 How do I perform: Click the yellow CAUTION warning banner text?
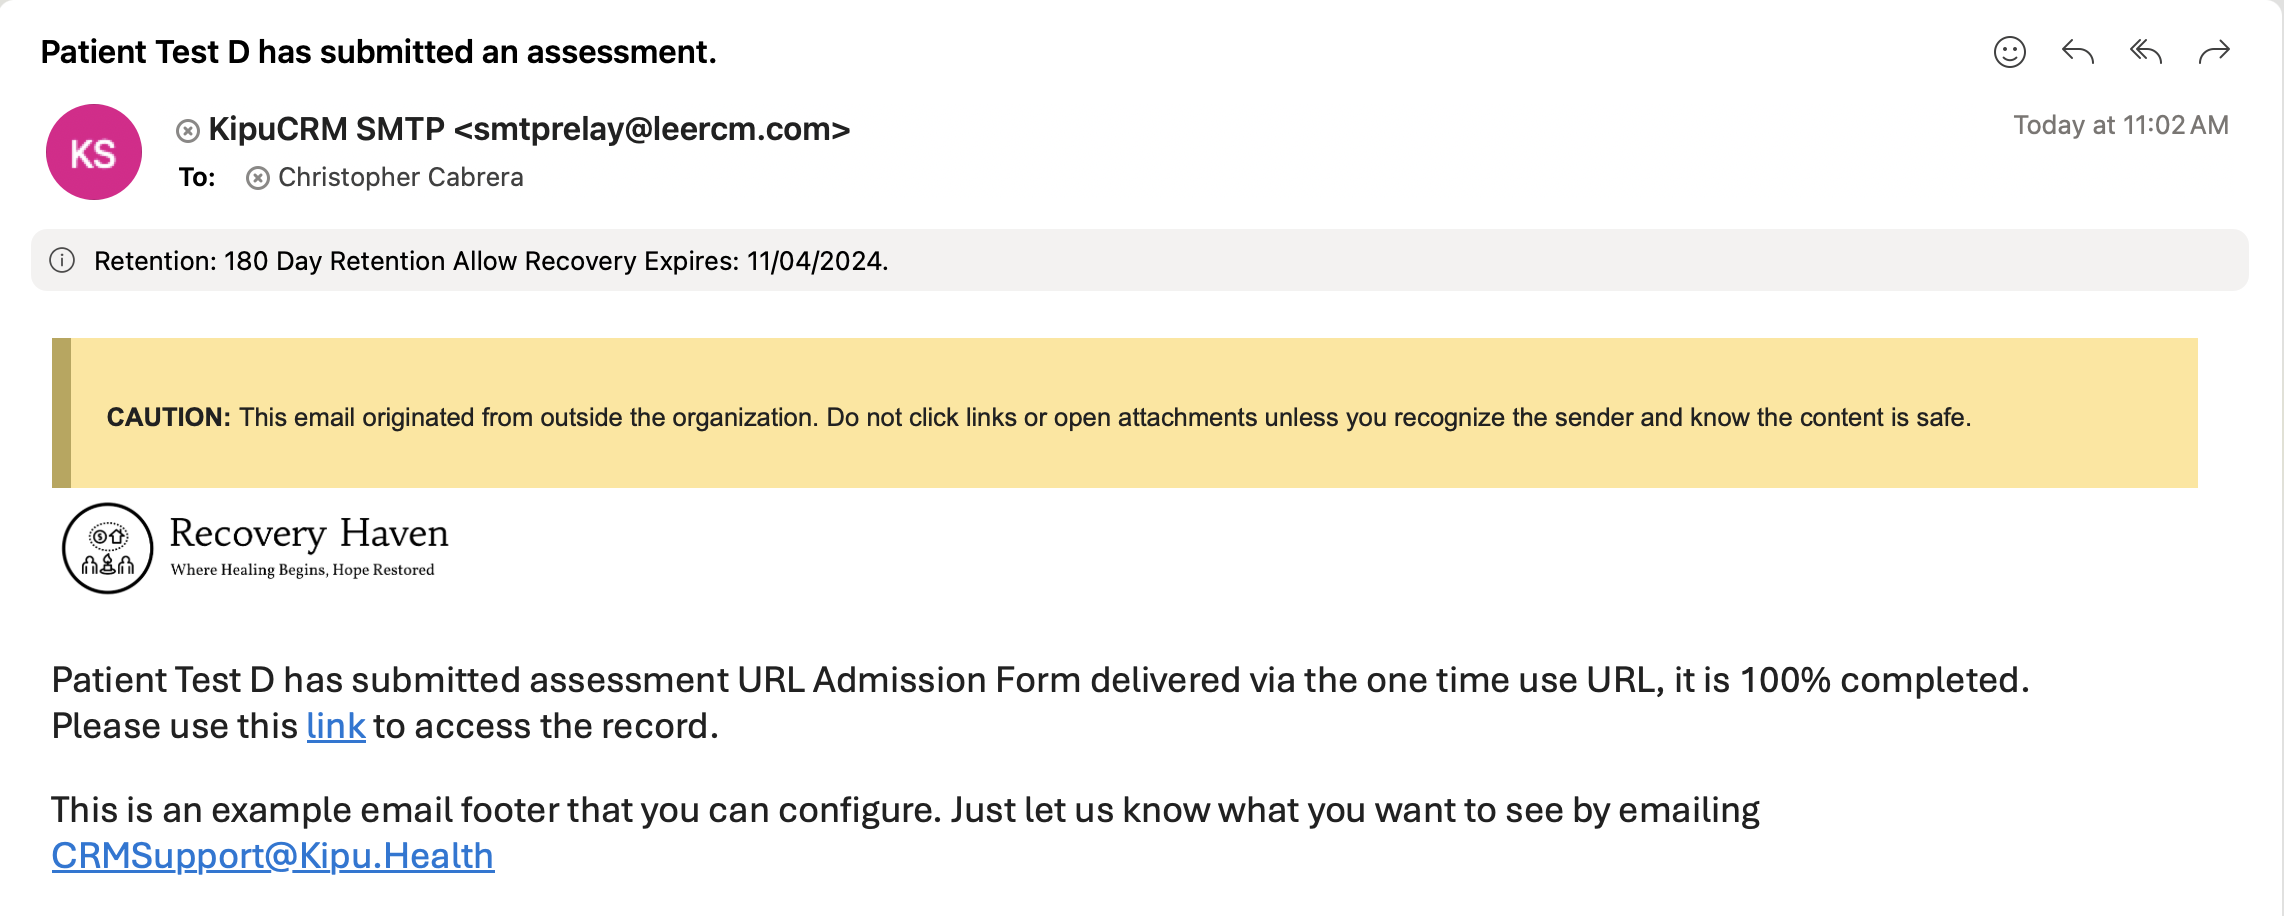point(1038,417)
